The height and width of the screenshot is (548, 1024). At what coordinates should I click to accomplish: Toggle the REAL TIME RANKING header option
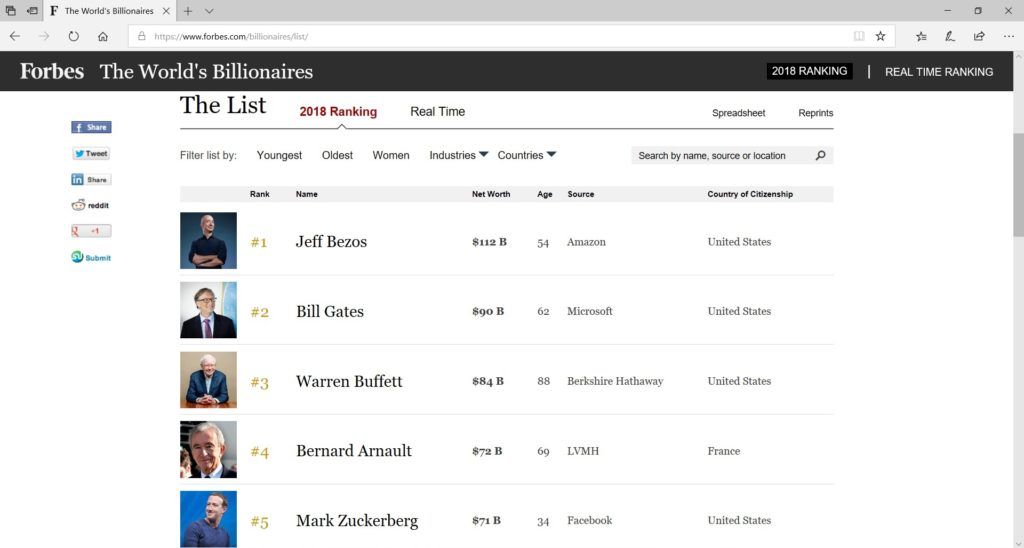[x=939, y=72]
